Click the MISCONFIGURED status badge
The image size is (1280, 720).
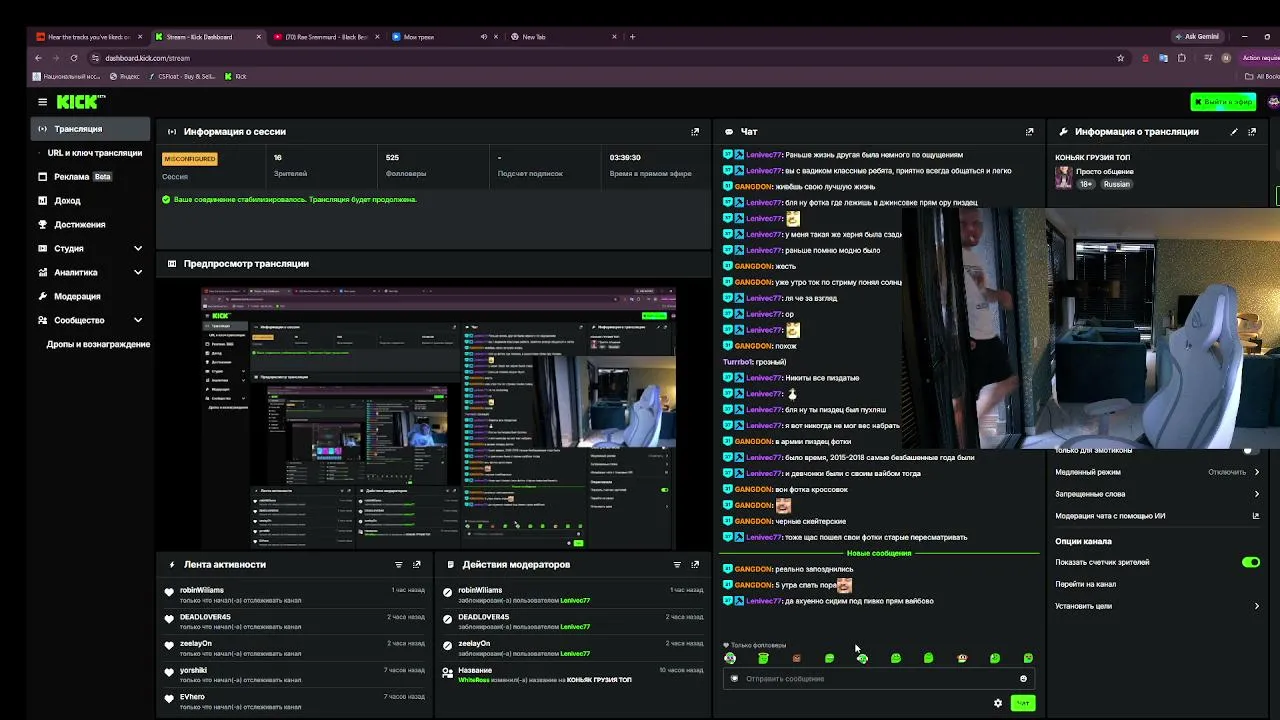(x=189, y=159)
